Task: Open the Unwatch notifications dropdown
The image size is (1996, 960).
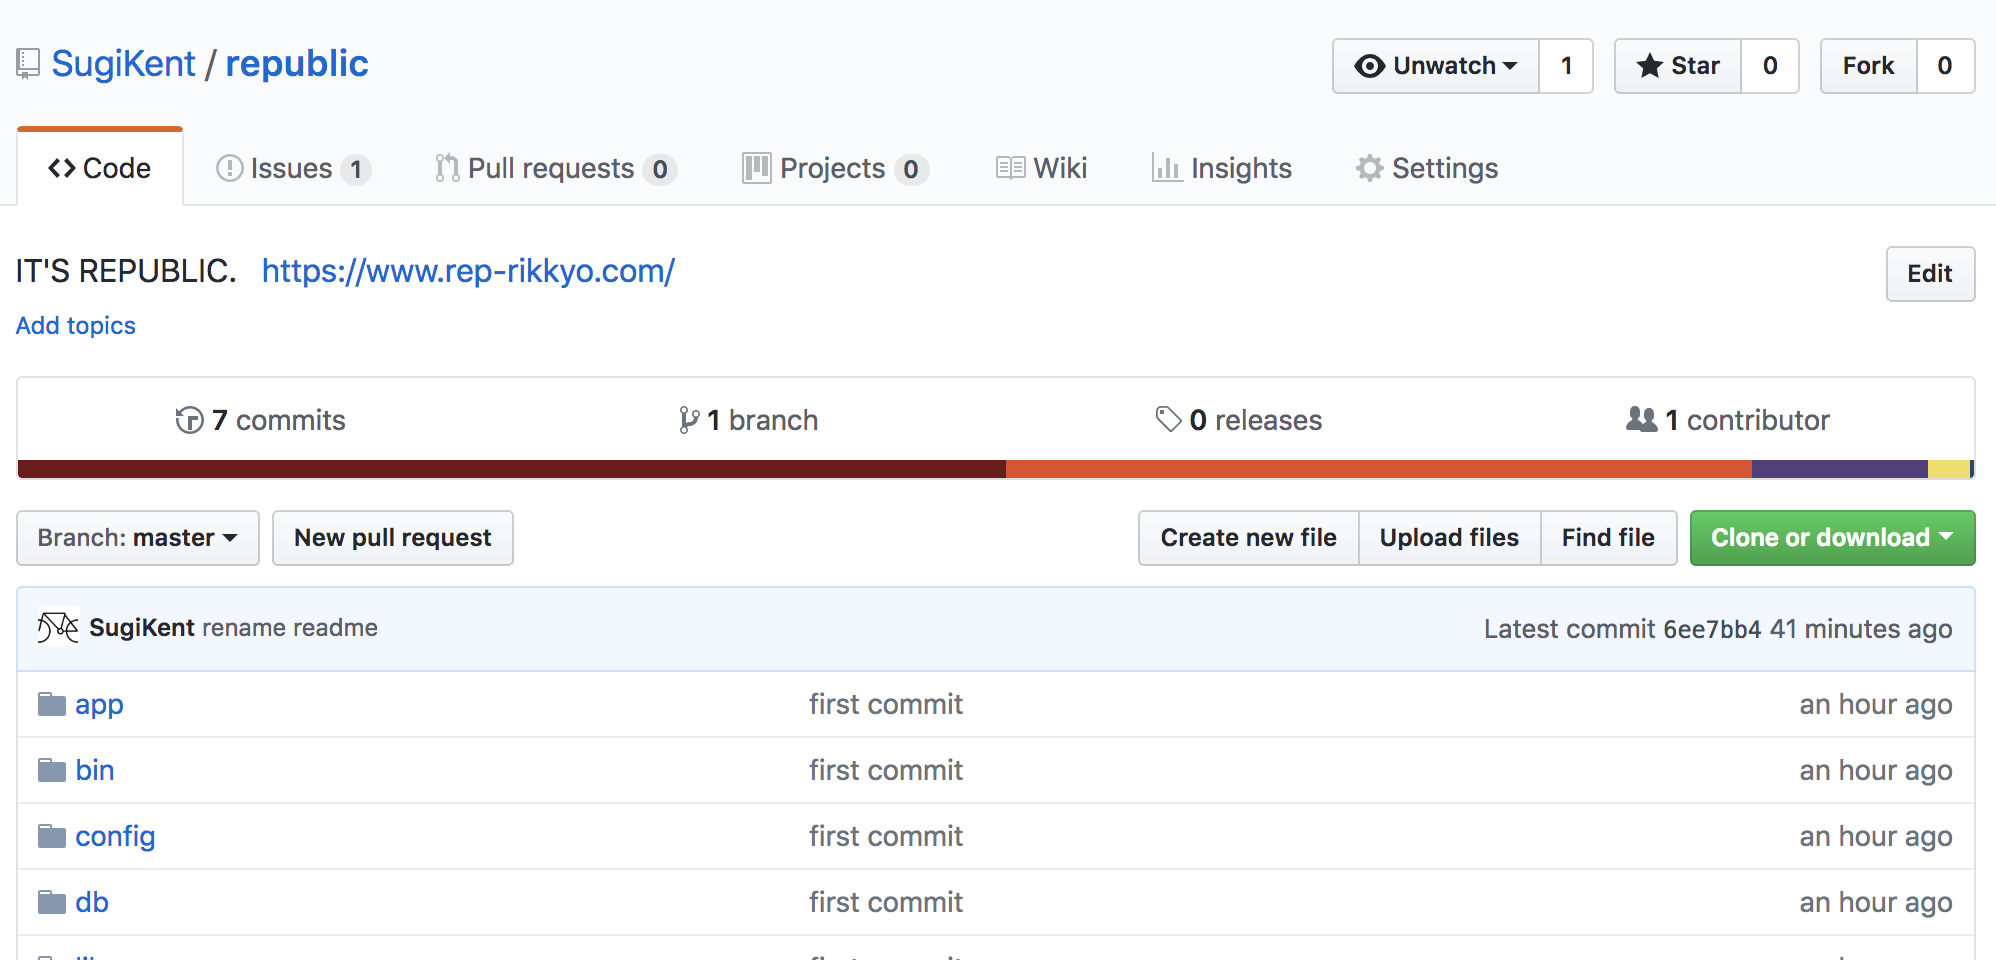Action: click(x=1436, y=66)
